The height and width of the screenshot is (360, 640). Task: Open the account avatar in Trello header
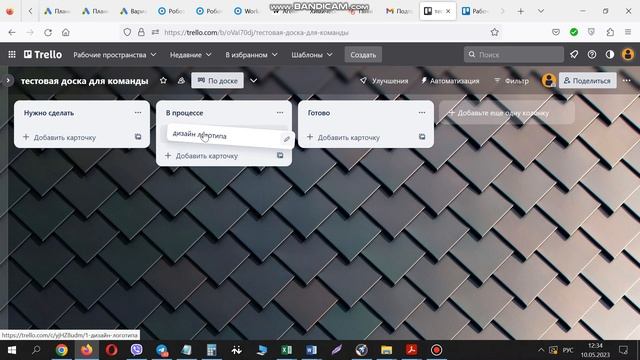coord(628,54)
